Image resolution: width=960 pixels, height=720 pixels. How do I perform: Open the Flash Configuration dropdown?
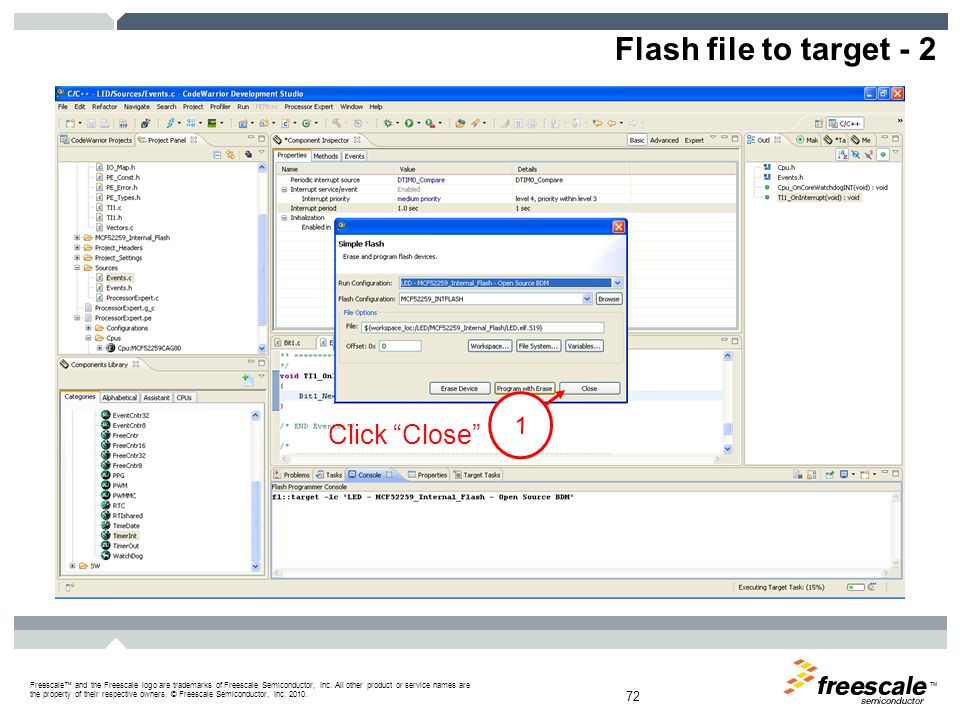point(587,299)
